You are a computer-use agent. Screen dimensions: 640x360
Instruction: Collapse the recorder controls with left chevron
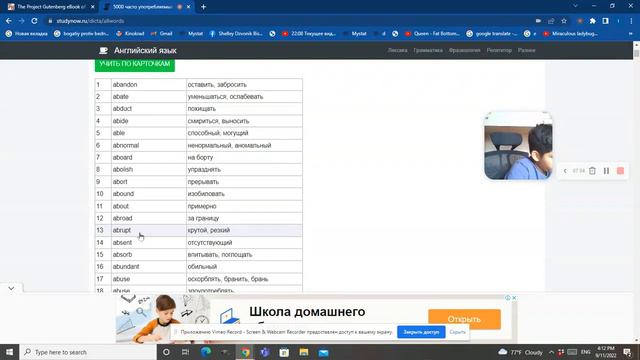(565, 171)
